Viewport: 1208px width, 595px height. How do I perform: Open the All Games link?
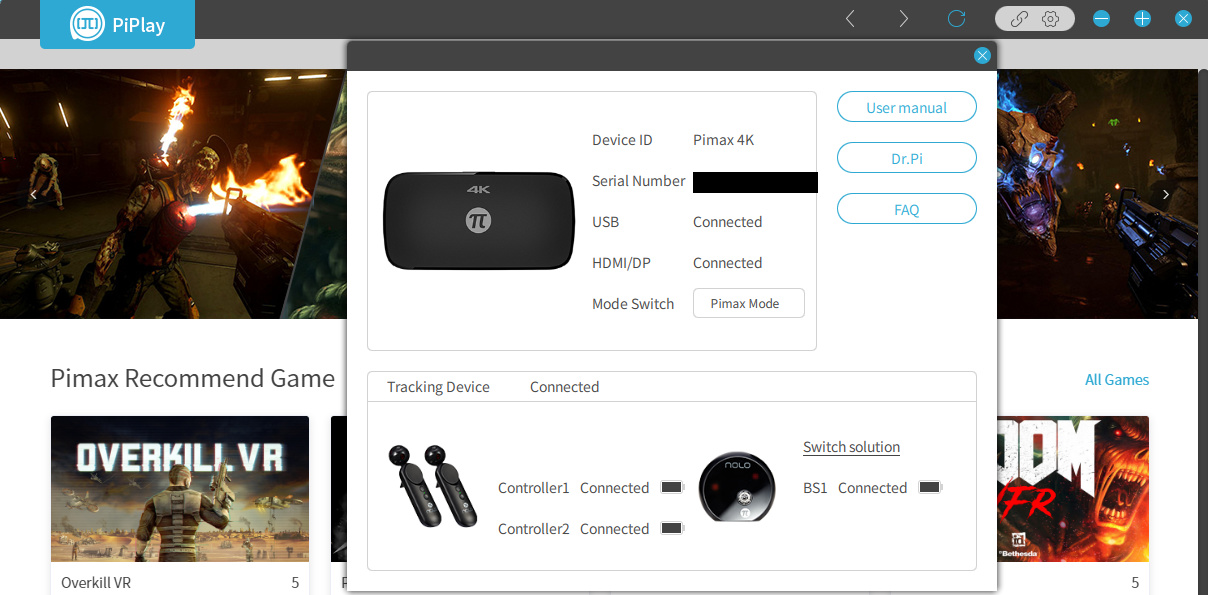click(x=1117, y=380)
